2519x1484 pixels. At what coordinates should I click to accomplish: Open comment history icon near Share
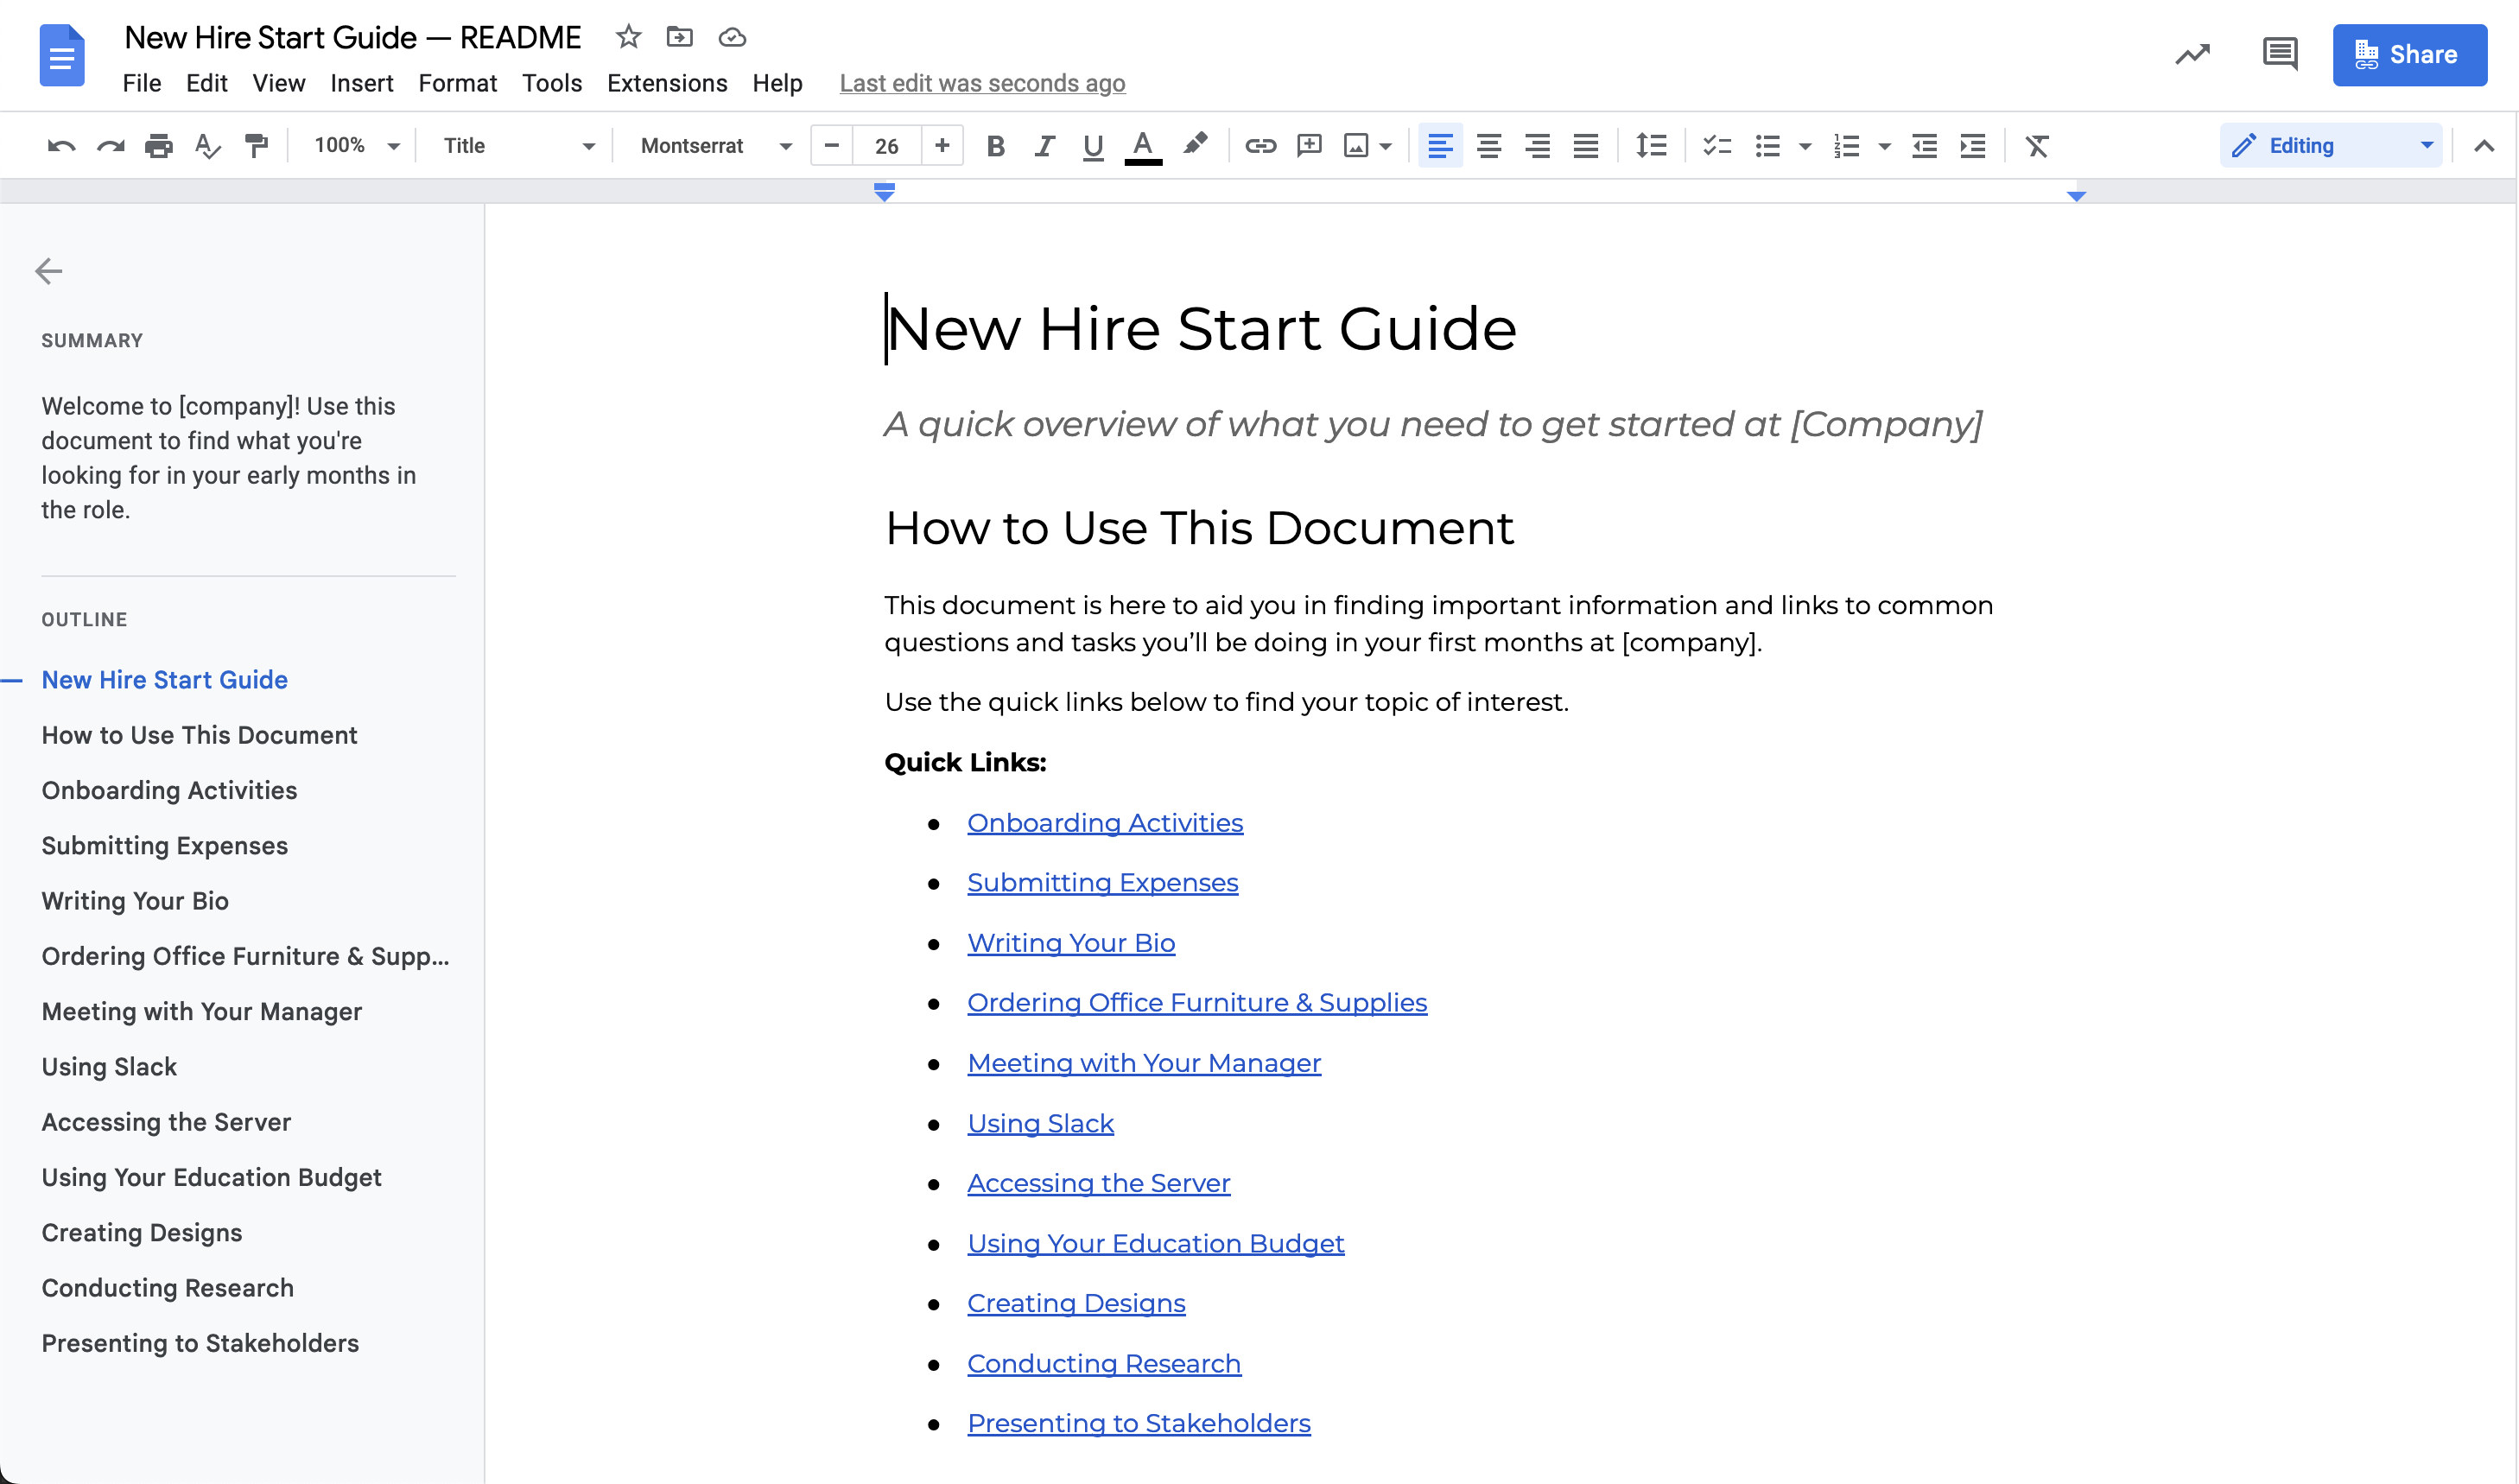coord(2279,54)
